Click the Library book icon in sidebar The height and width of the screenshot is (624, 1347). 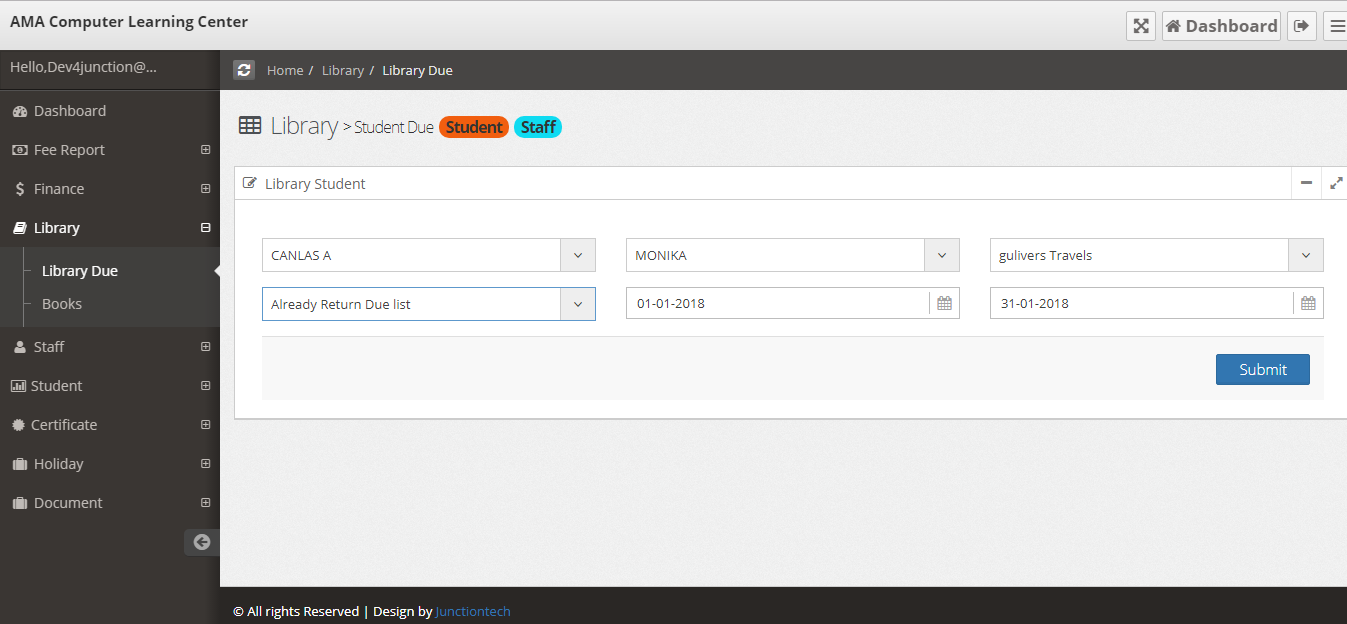[x=19, y=228]
